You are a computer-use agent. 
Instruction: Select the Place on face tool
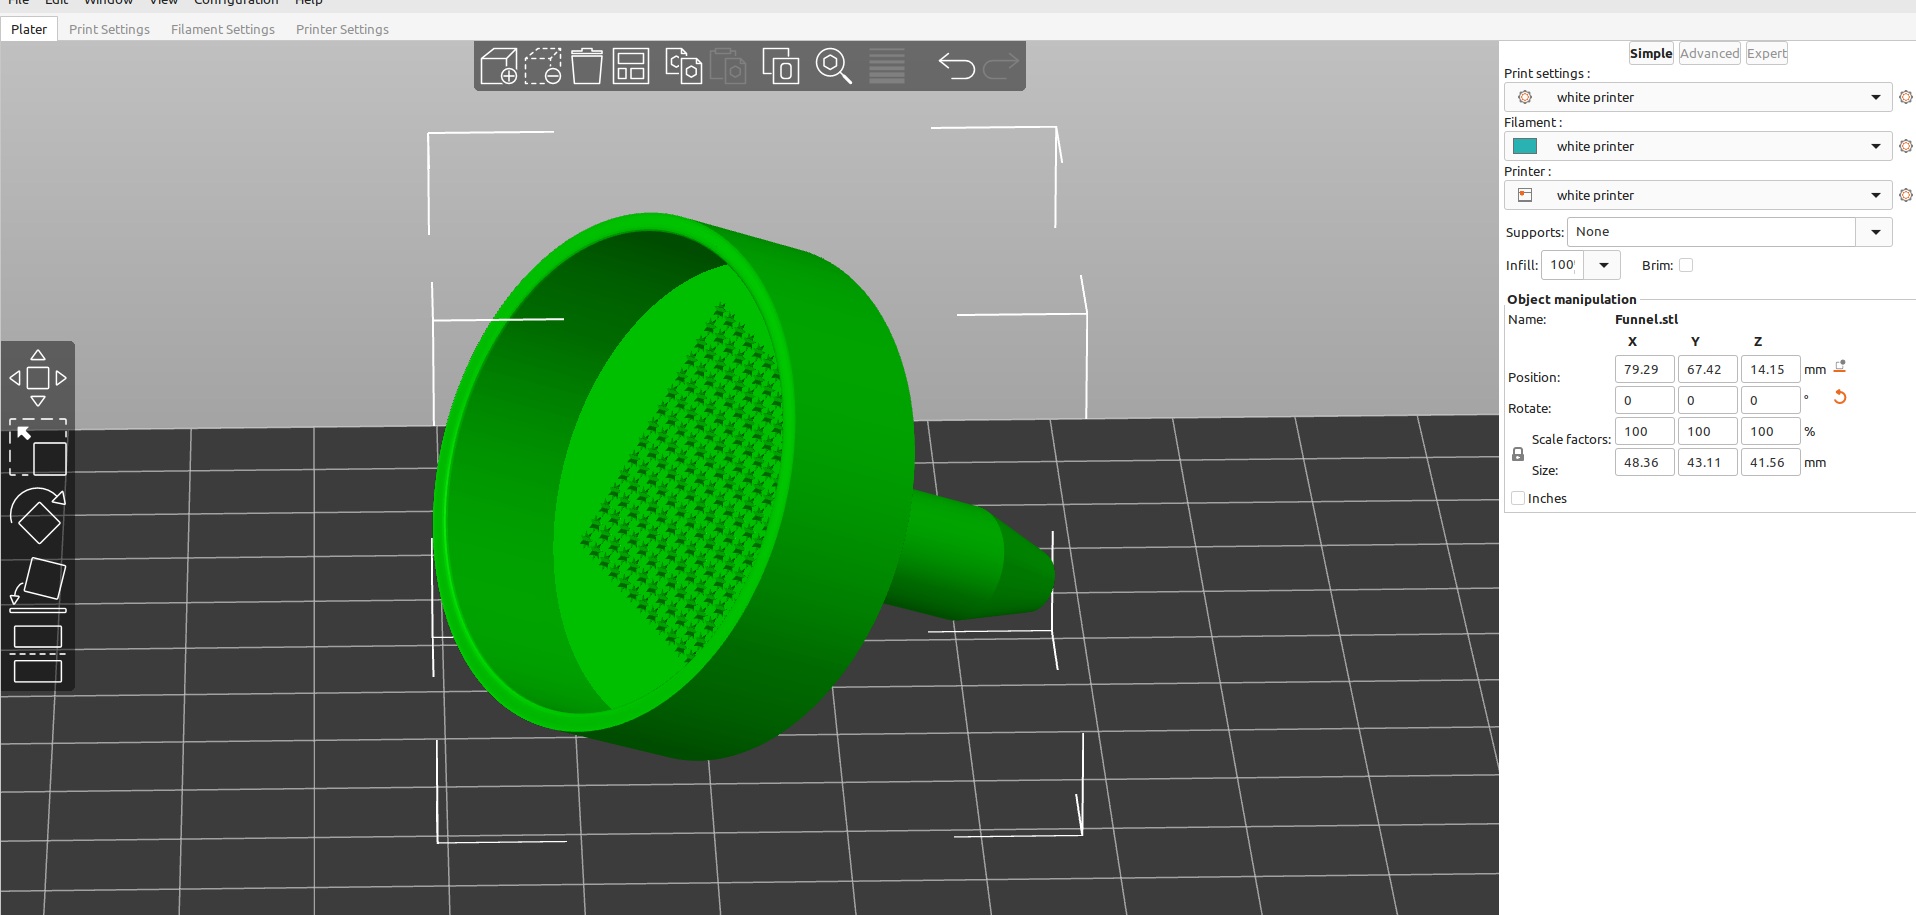click(38, 585)
